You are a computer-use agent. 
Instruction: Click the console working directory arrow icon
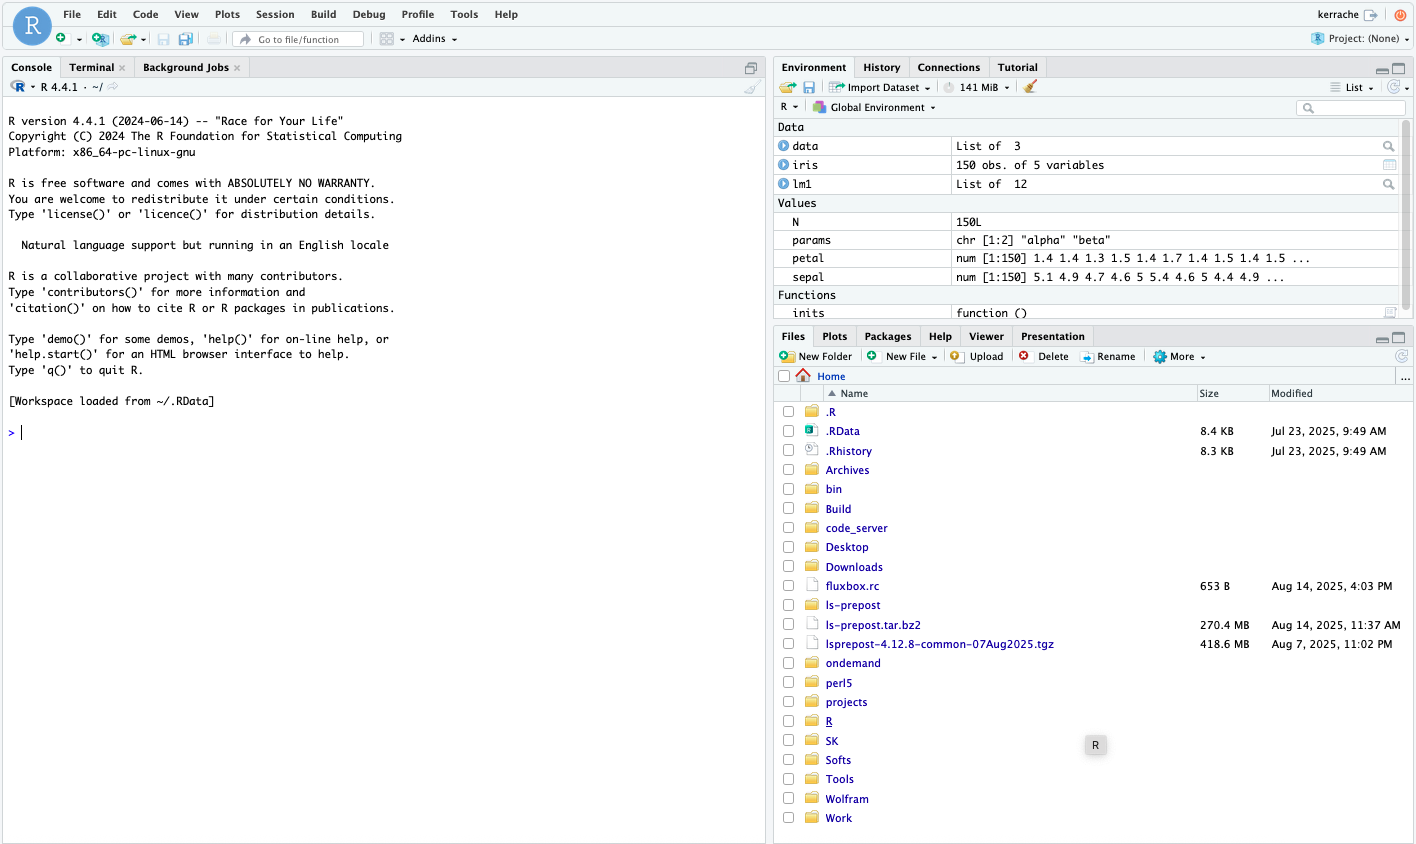[113, 87]
